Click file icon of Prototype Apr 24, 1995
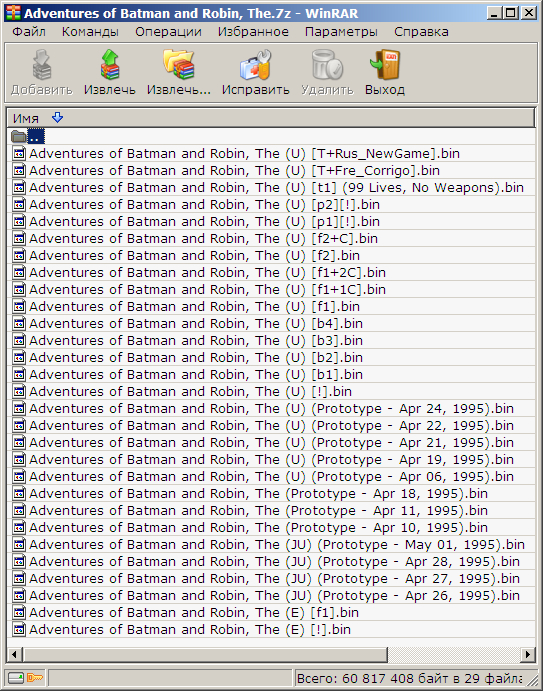The image size is (543, 691). pyautogui.click(x=19, y=409)
